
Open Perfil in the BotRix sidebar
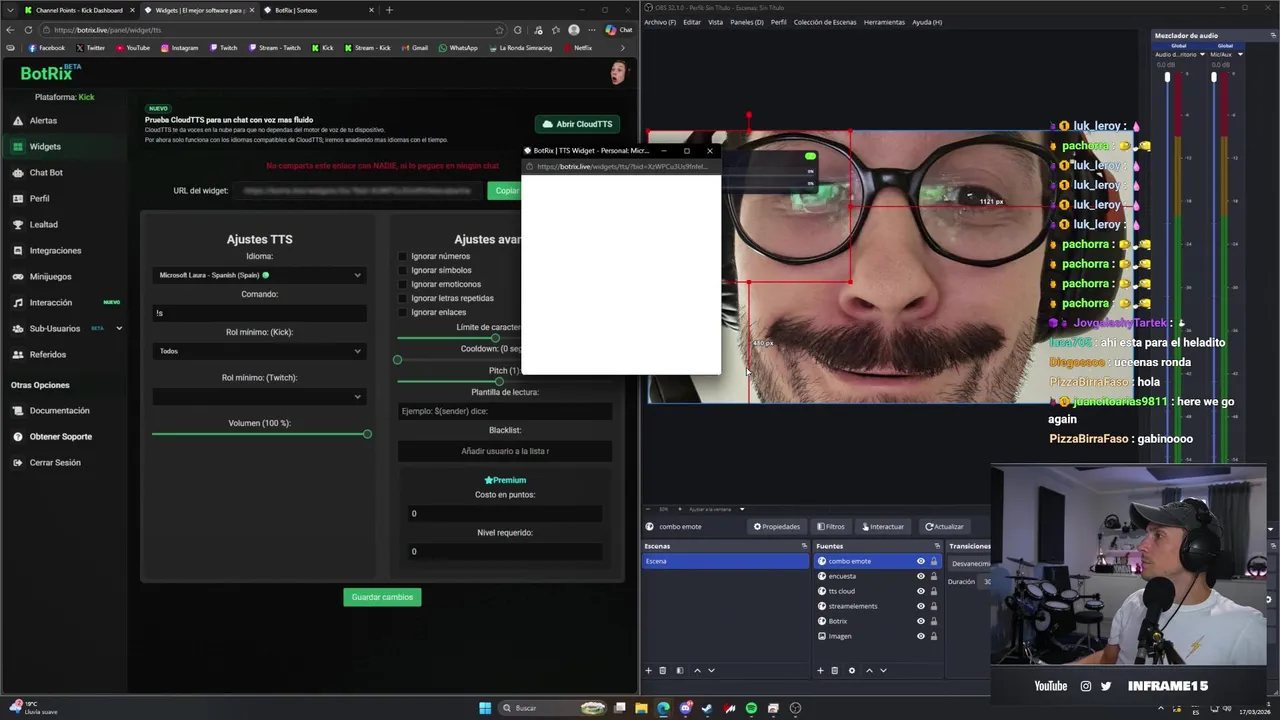pos(39,198)
